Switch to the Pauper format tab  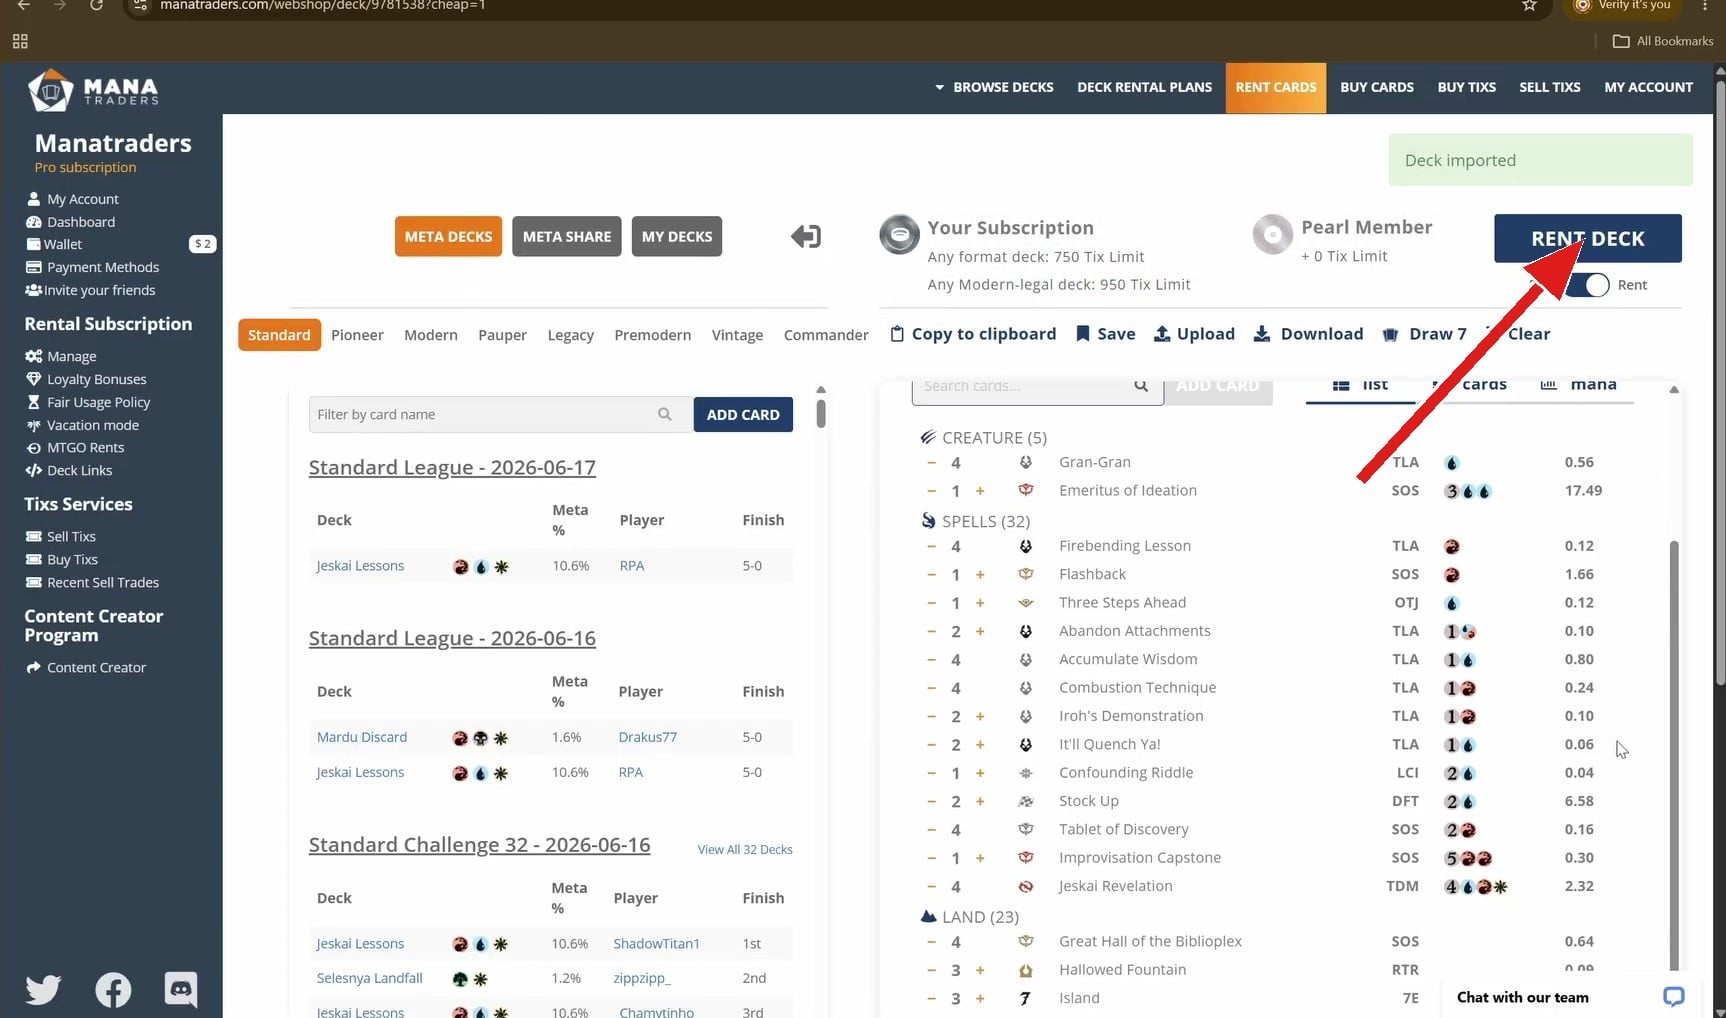(502, 335)
